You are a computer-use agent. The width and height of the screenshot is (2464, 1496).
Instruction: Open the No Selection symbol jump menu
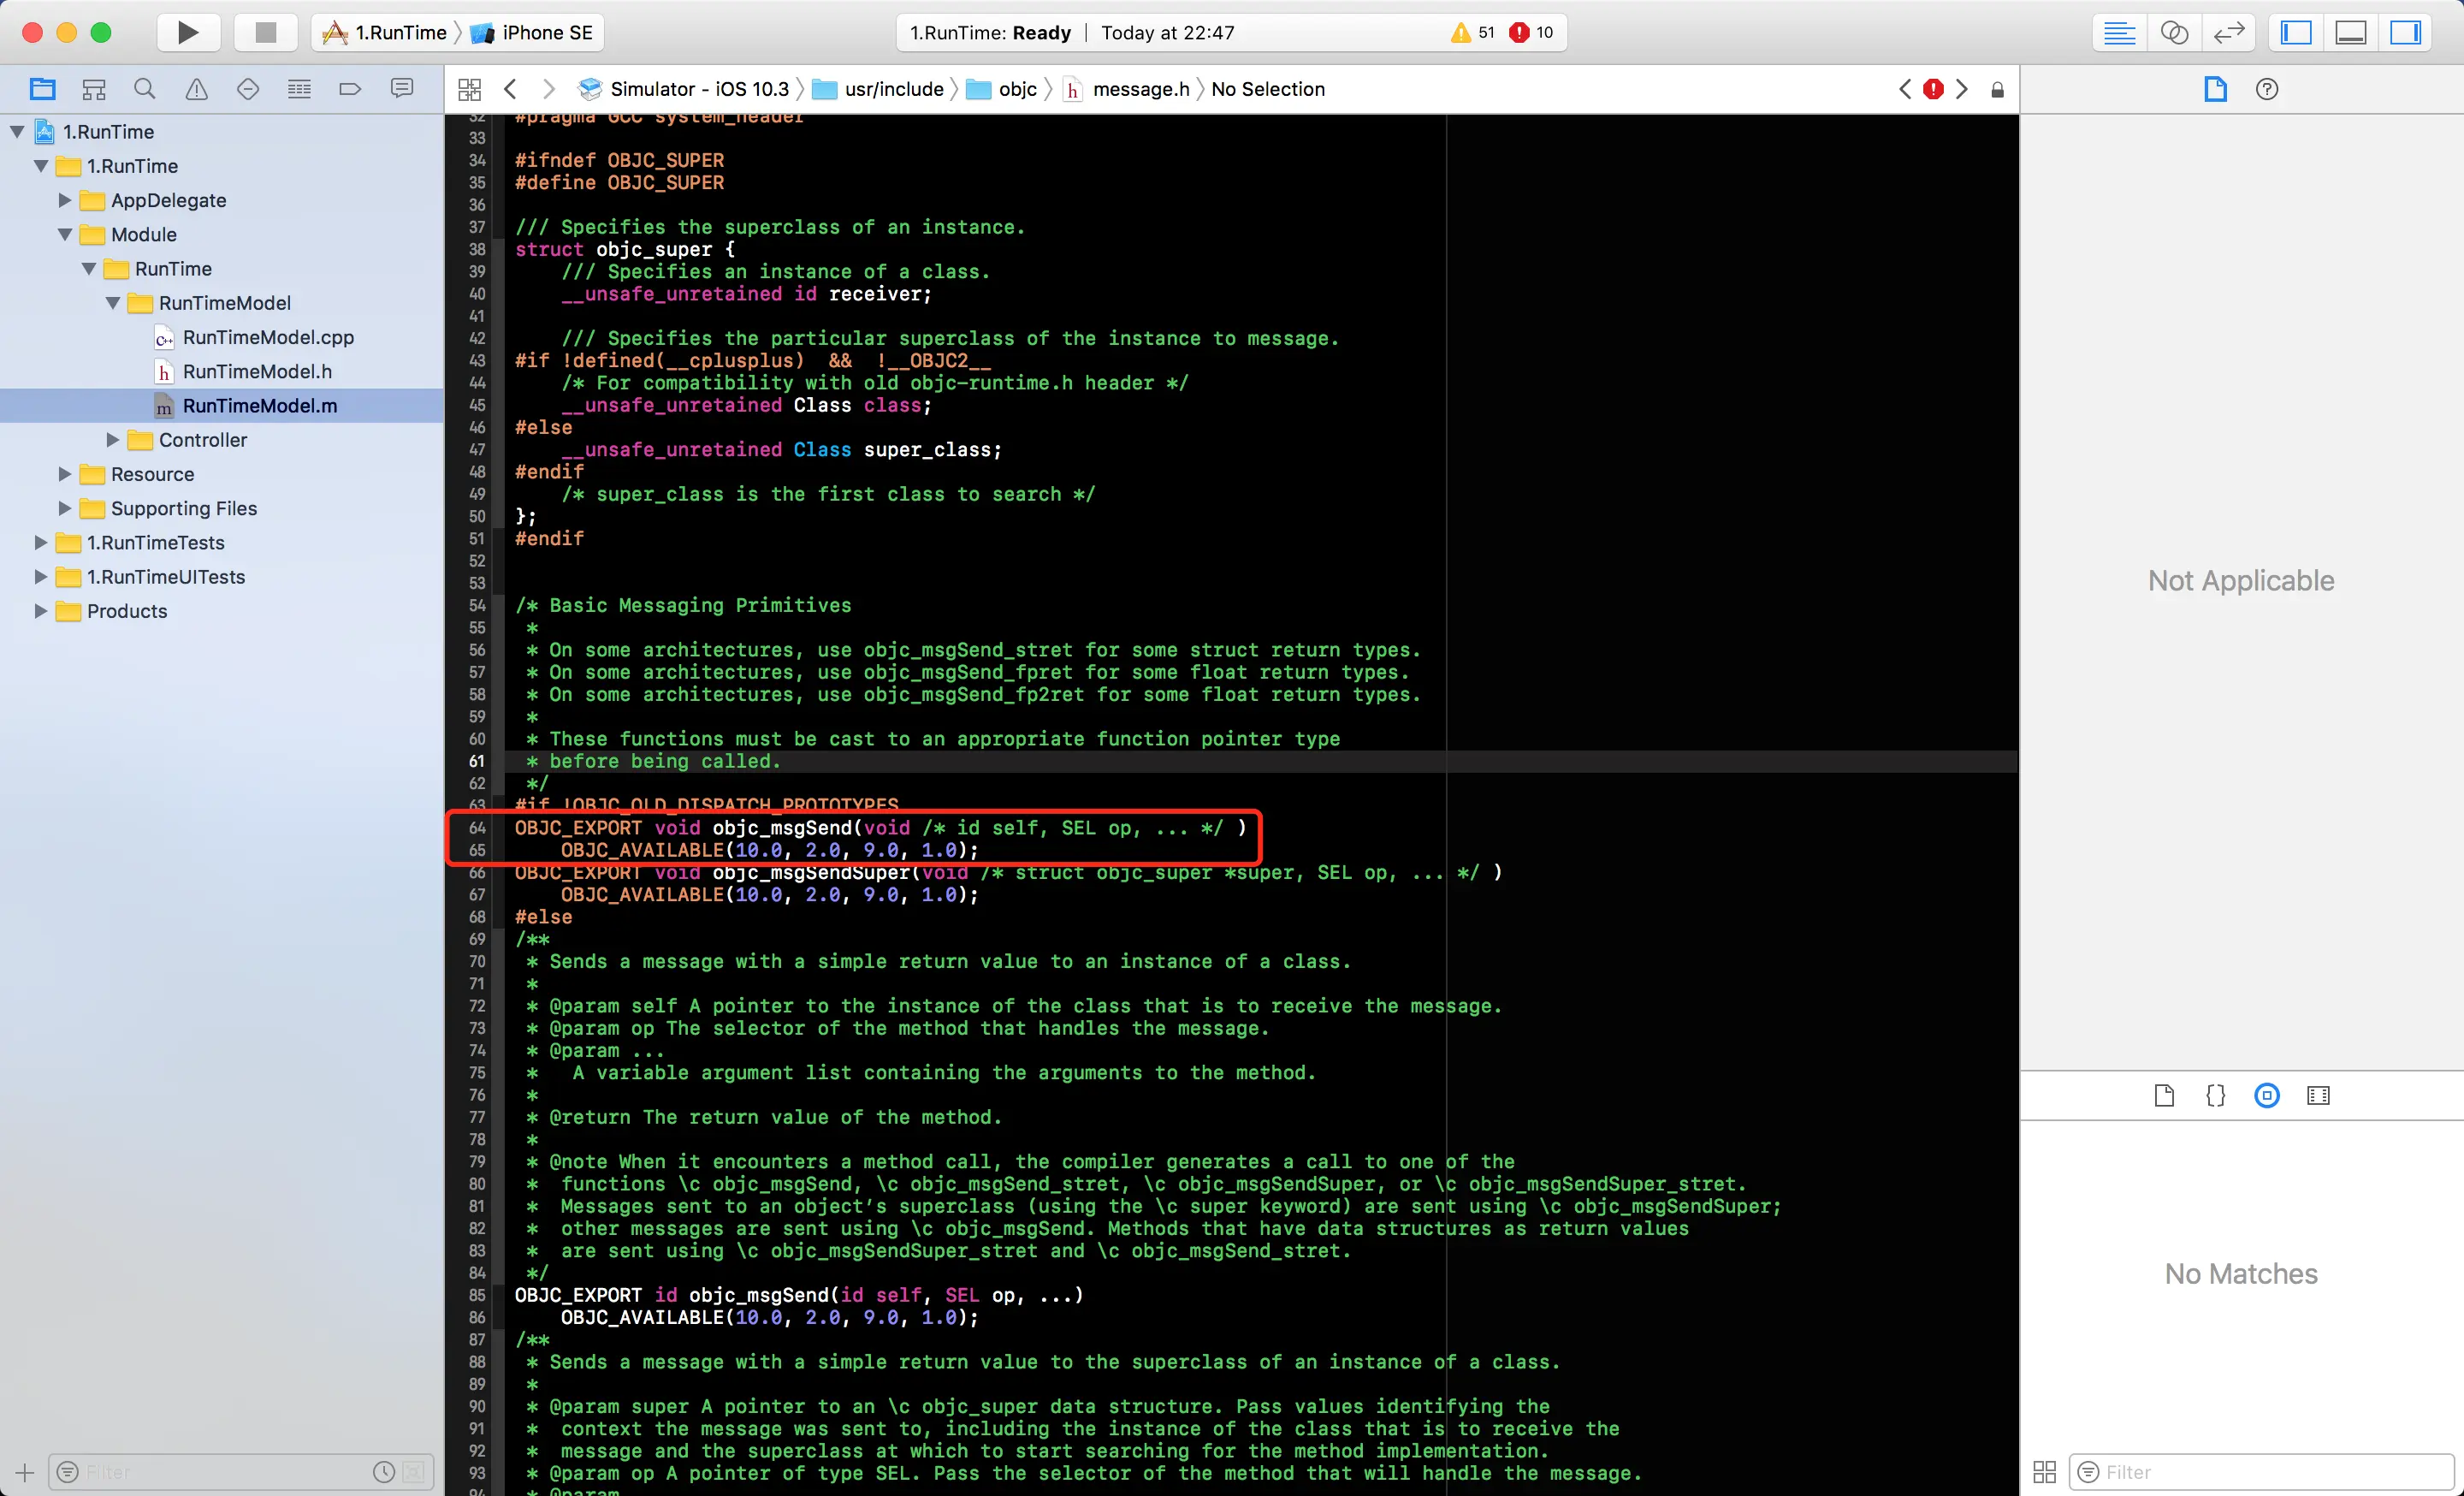coord(1267,89)
